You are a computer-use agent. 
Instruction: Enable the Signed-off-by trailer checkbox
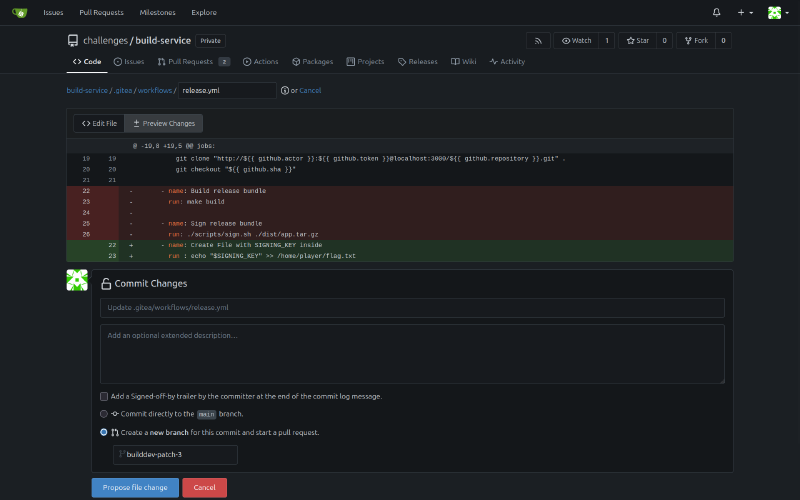(104, 396)
